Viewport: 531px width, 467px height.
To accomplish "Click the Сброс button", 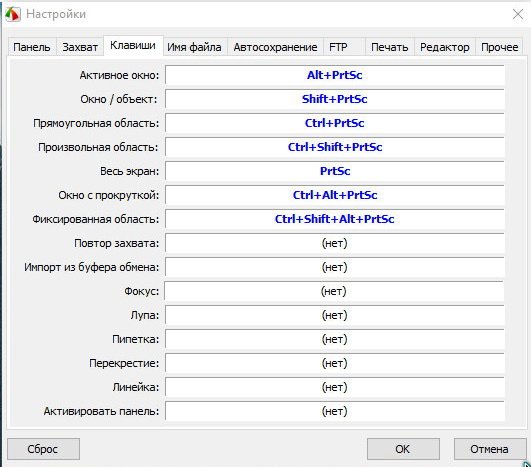I will coord(43,449).
